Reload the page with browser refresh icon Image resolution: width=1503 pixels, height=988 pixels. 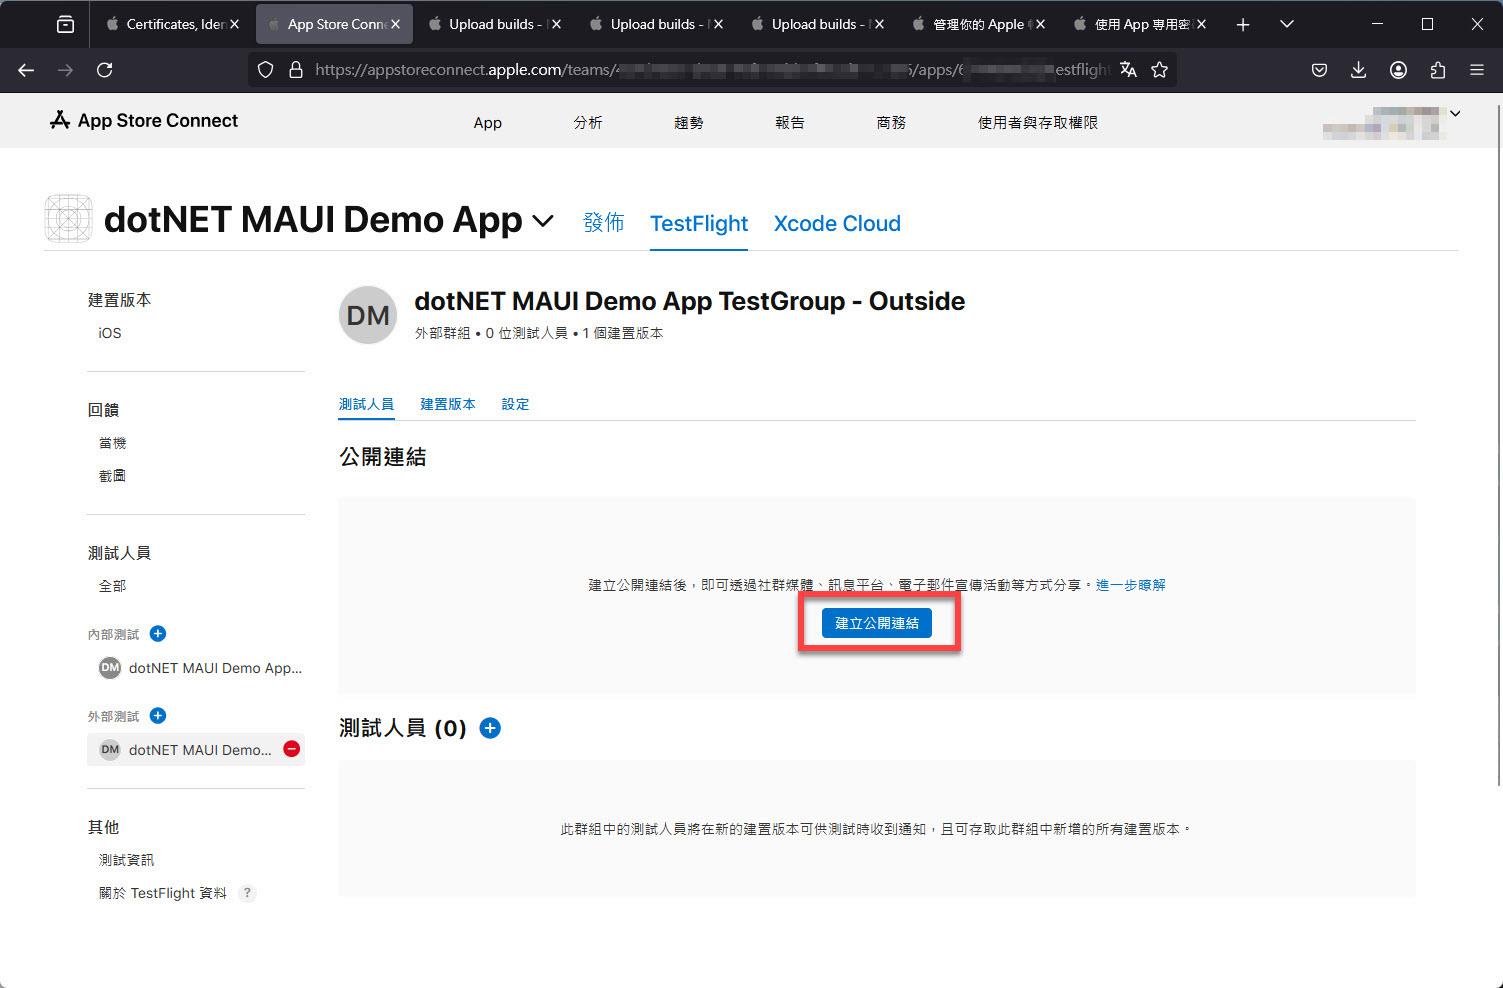click(104, 69)
